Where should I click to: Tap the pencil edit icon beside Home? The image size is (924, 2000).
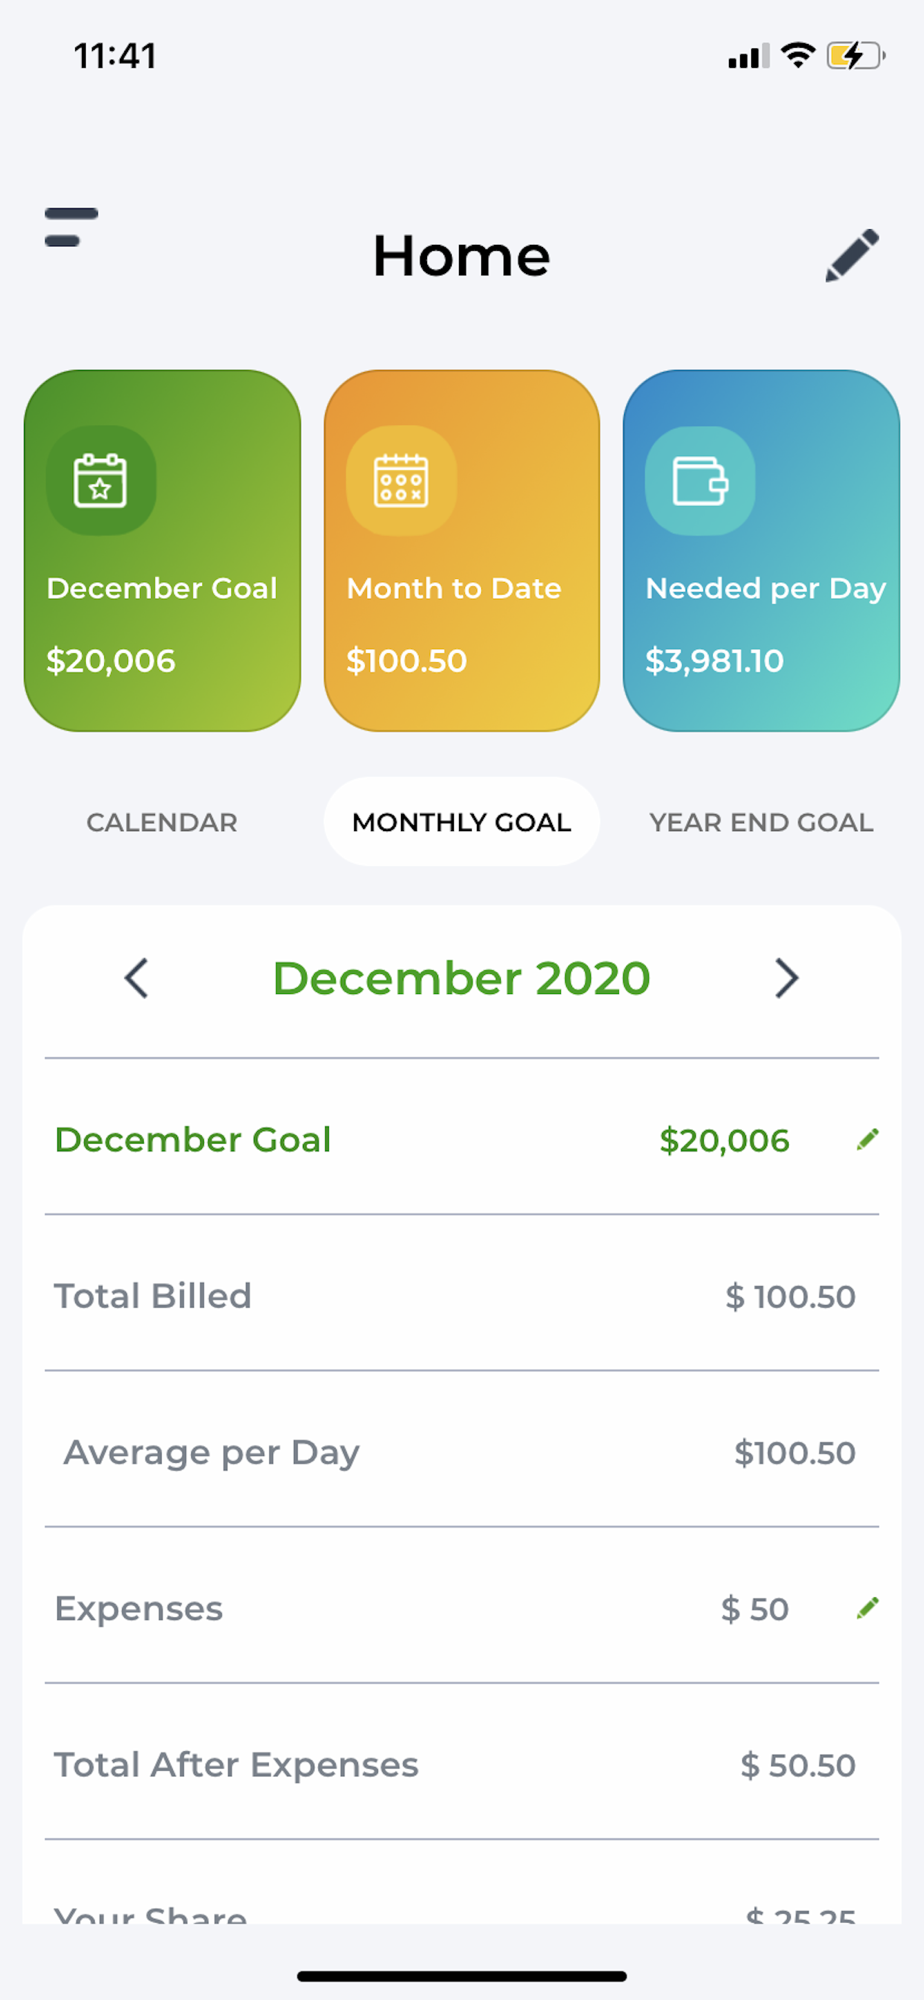coord(852,256)
